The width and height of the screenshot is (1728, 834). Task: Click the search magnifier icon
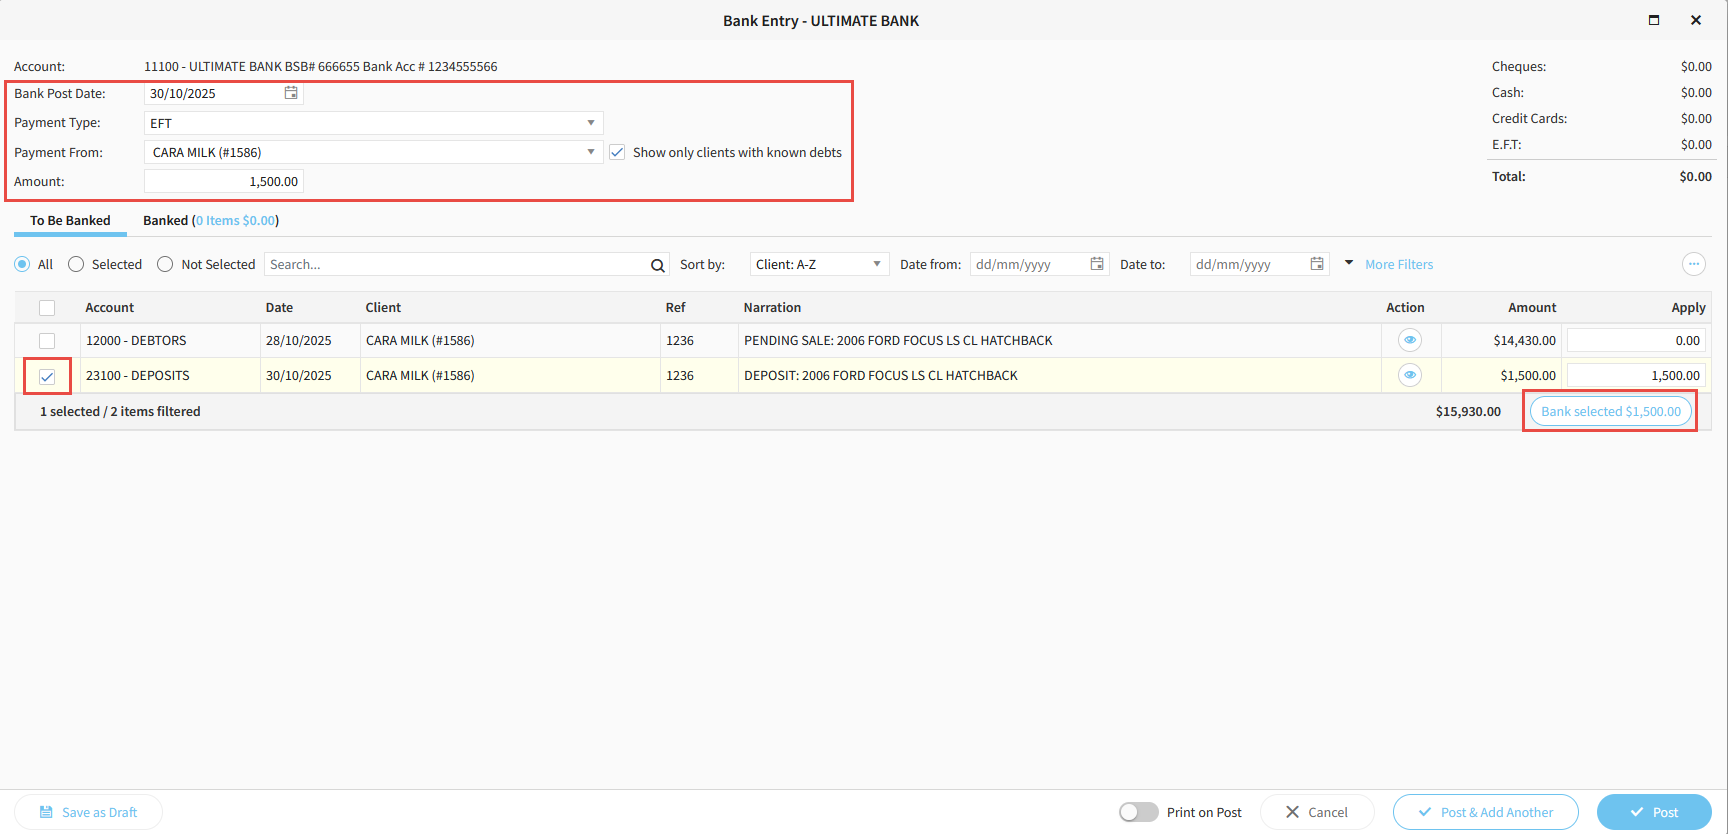[x=657, y=265]
